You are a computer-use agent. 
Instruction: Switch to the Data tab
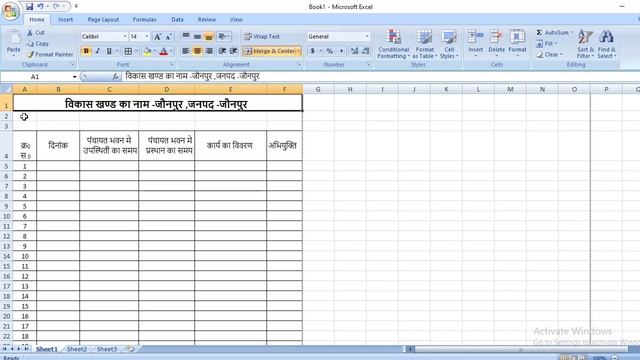coord(177,19)
